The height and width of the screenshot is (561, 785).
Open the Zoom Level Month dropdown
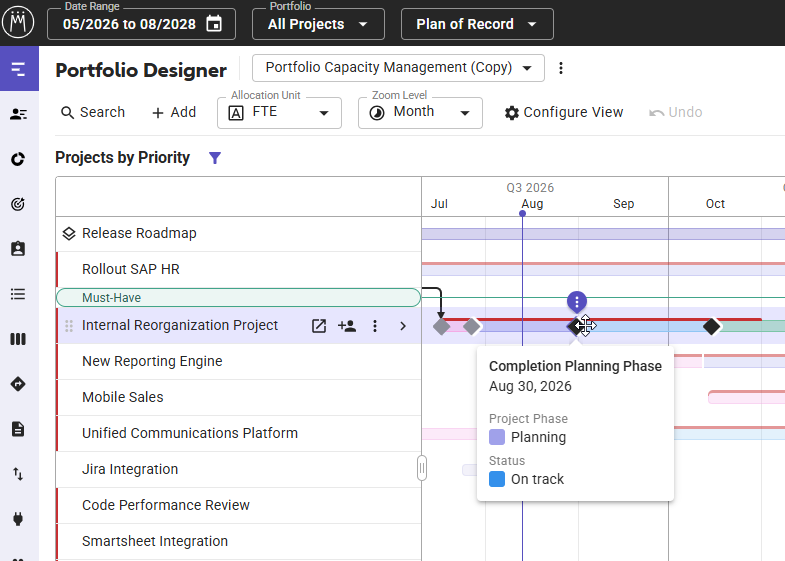[420, 113]
